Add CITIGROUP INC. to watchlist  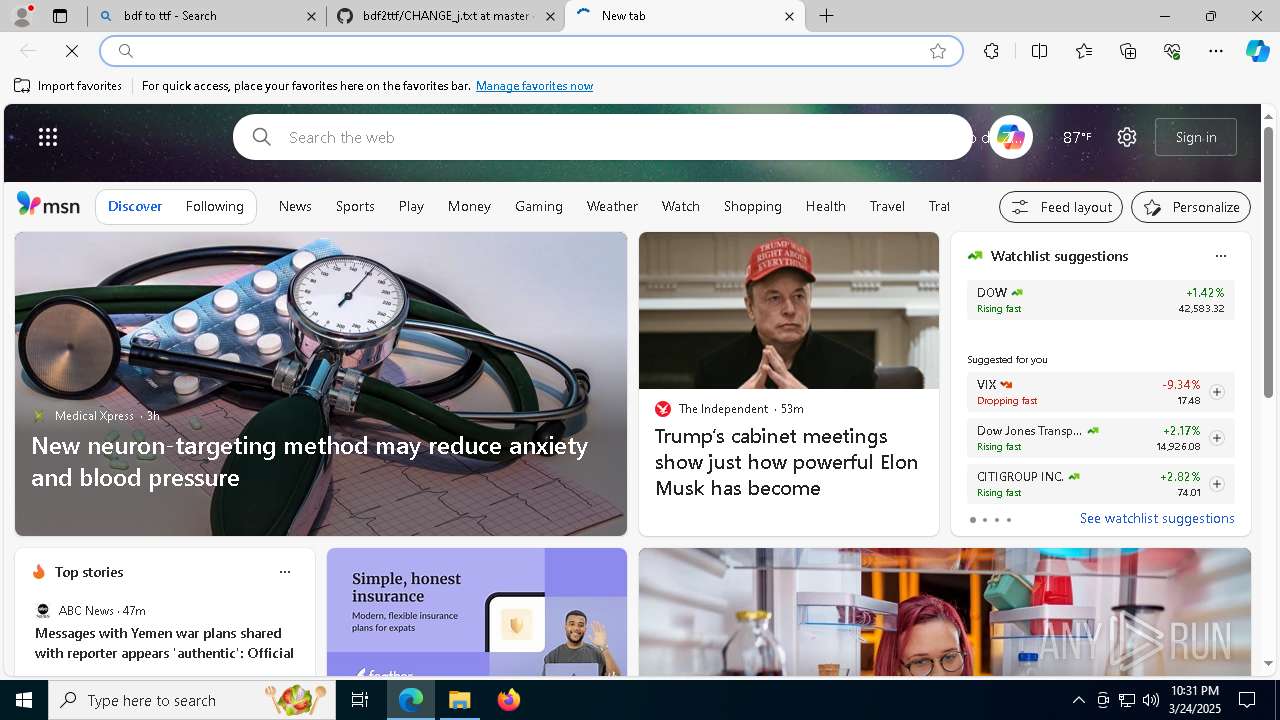[x=1216, y=484]
